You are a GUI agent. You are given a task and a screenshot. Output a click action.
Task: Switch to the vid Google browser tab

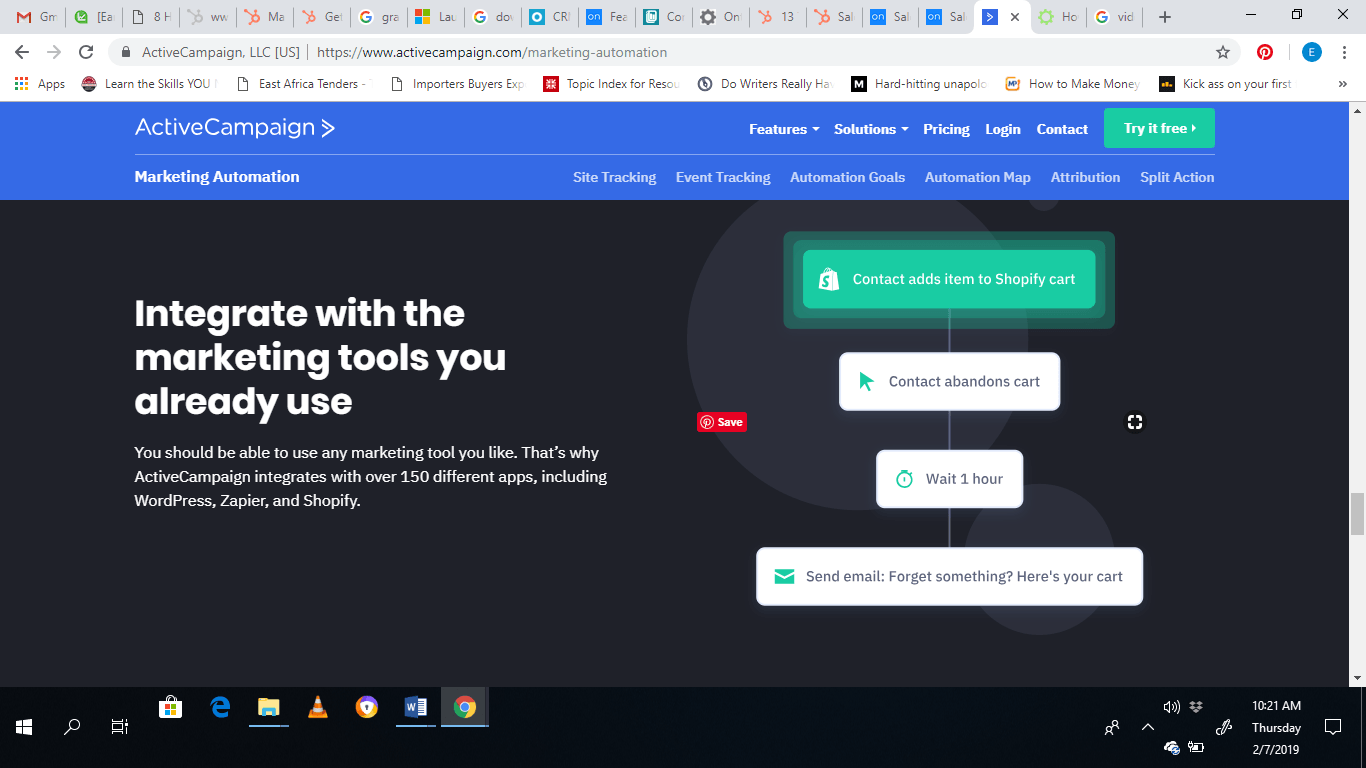pos(1114,17)
